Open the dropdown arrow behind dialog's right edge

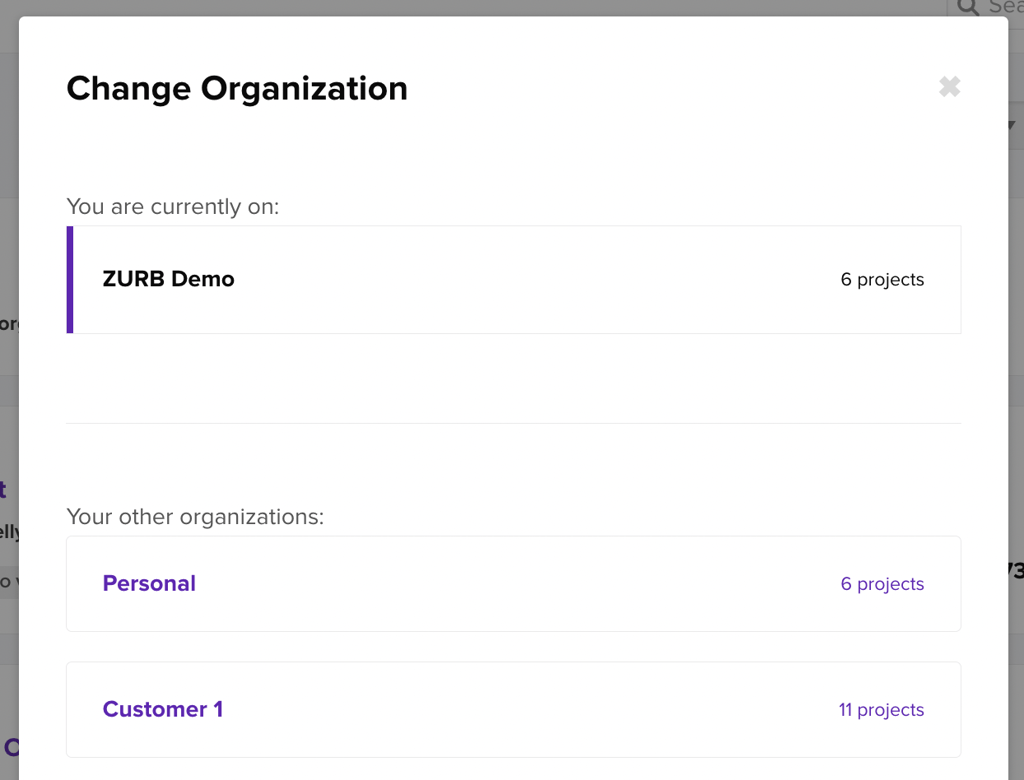pos(1012,125)
